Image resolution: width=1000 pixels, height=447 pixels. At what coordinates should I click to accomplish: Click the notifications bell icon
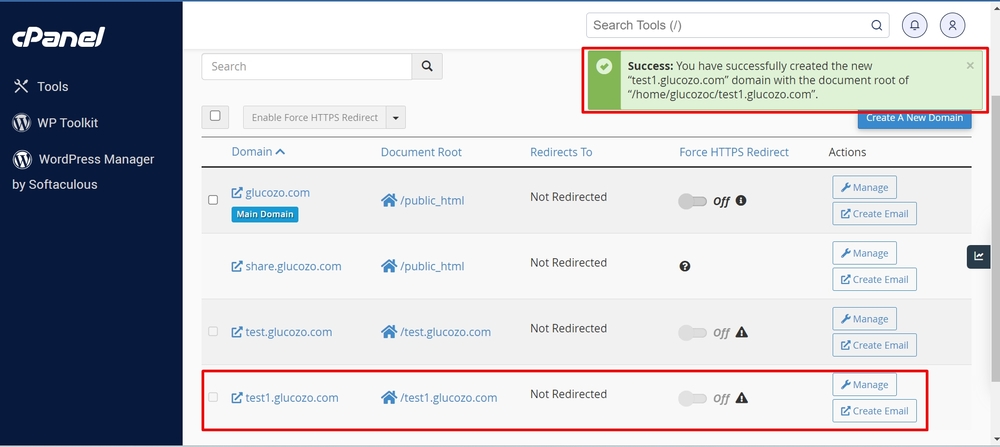(914, 25)
